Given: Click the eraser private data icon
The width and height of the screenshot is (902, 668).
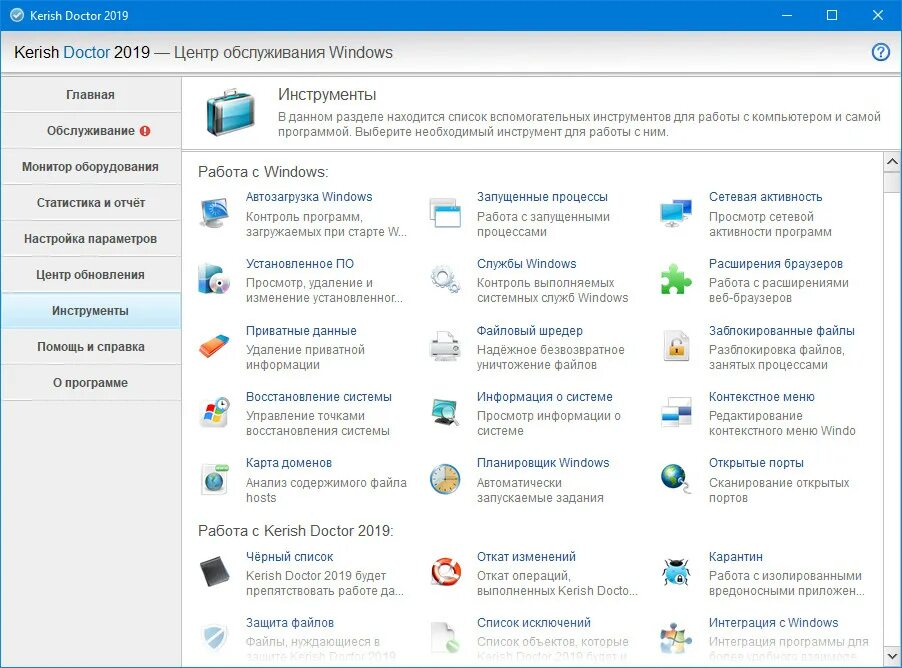Looking at the screenshot, I should [x=215, y=346].
